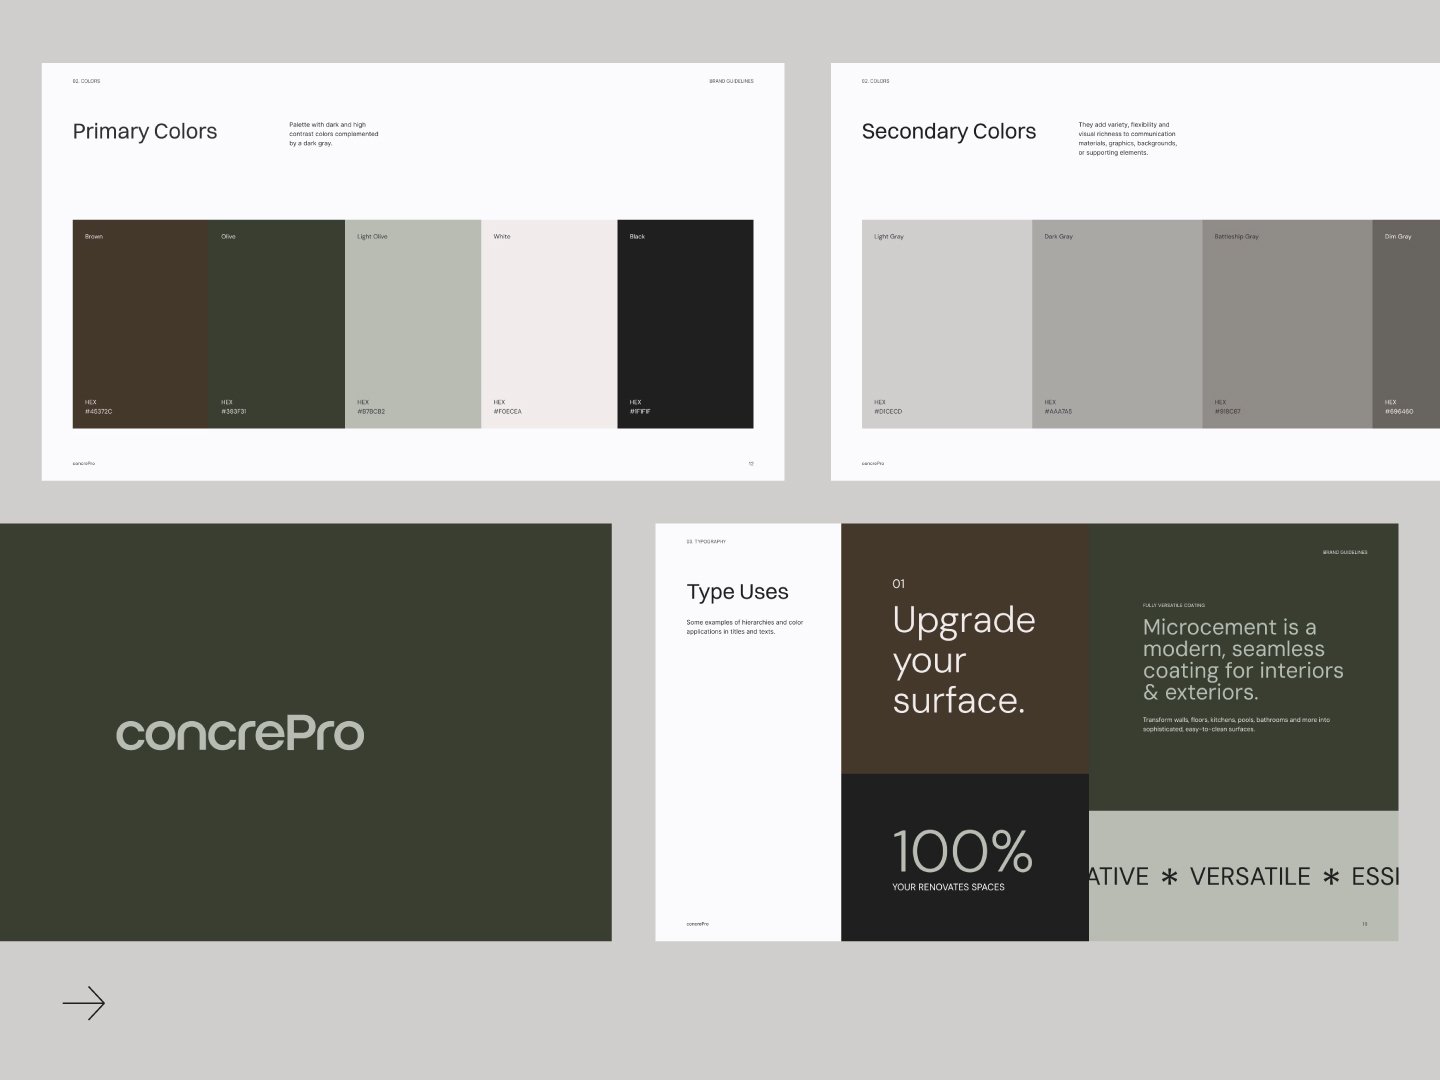Select the Brown color swatch
Screen dimensions: 1440x1080
141,324
